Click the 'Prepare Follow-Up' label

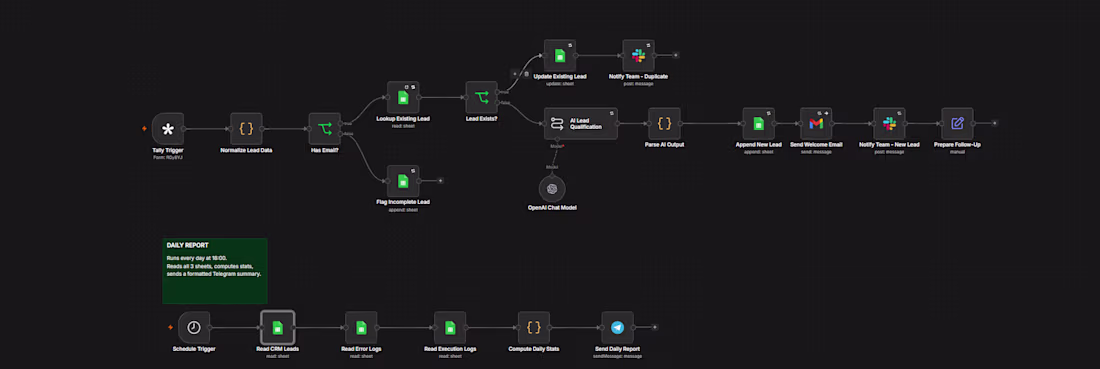click(958, 145)
